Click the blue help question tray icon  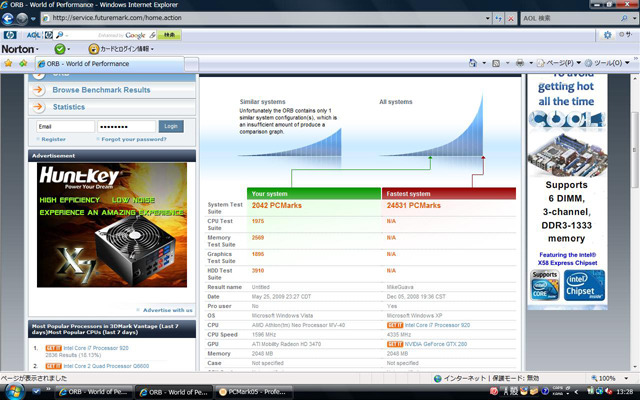click(544, 392)
